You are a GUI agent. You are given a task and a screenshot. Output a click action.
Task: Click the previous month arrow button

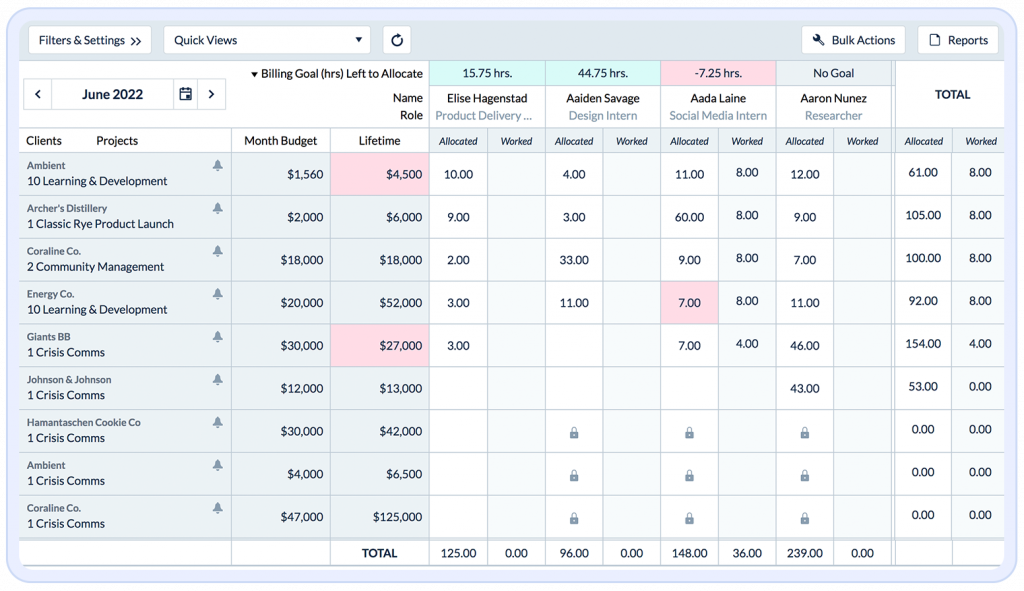pos(37,94)
